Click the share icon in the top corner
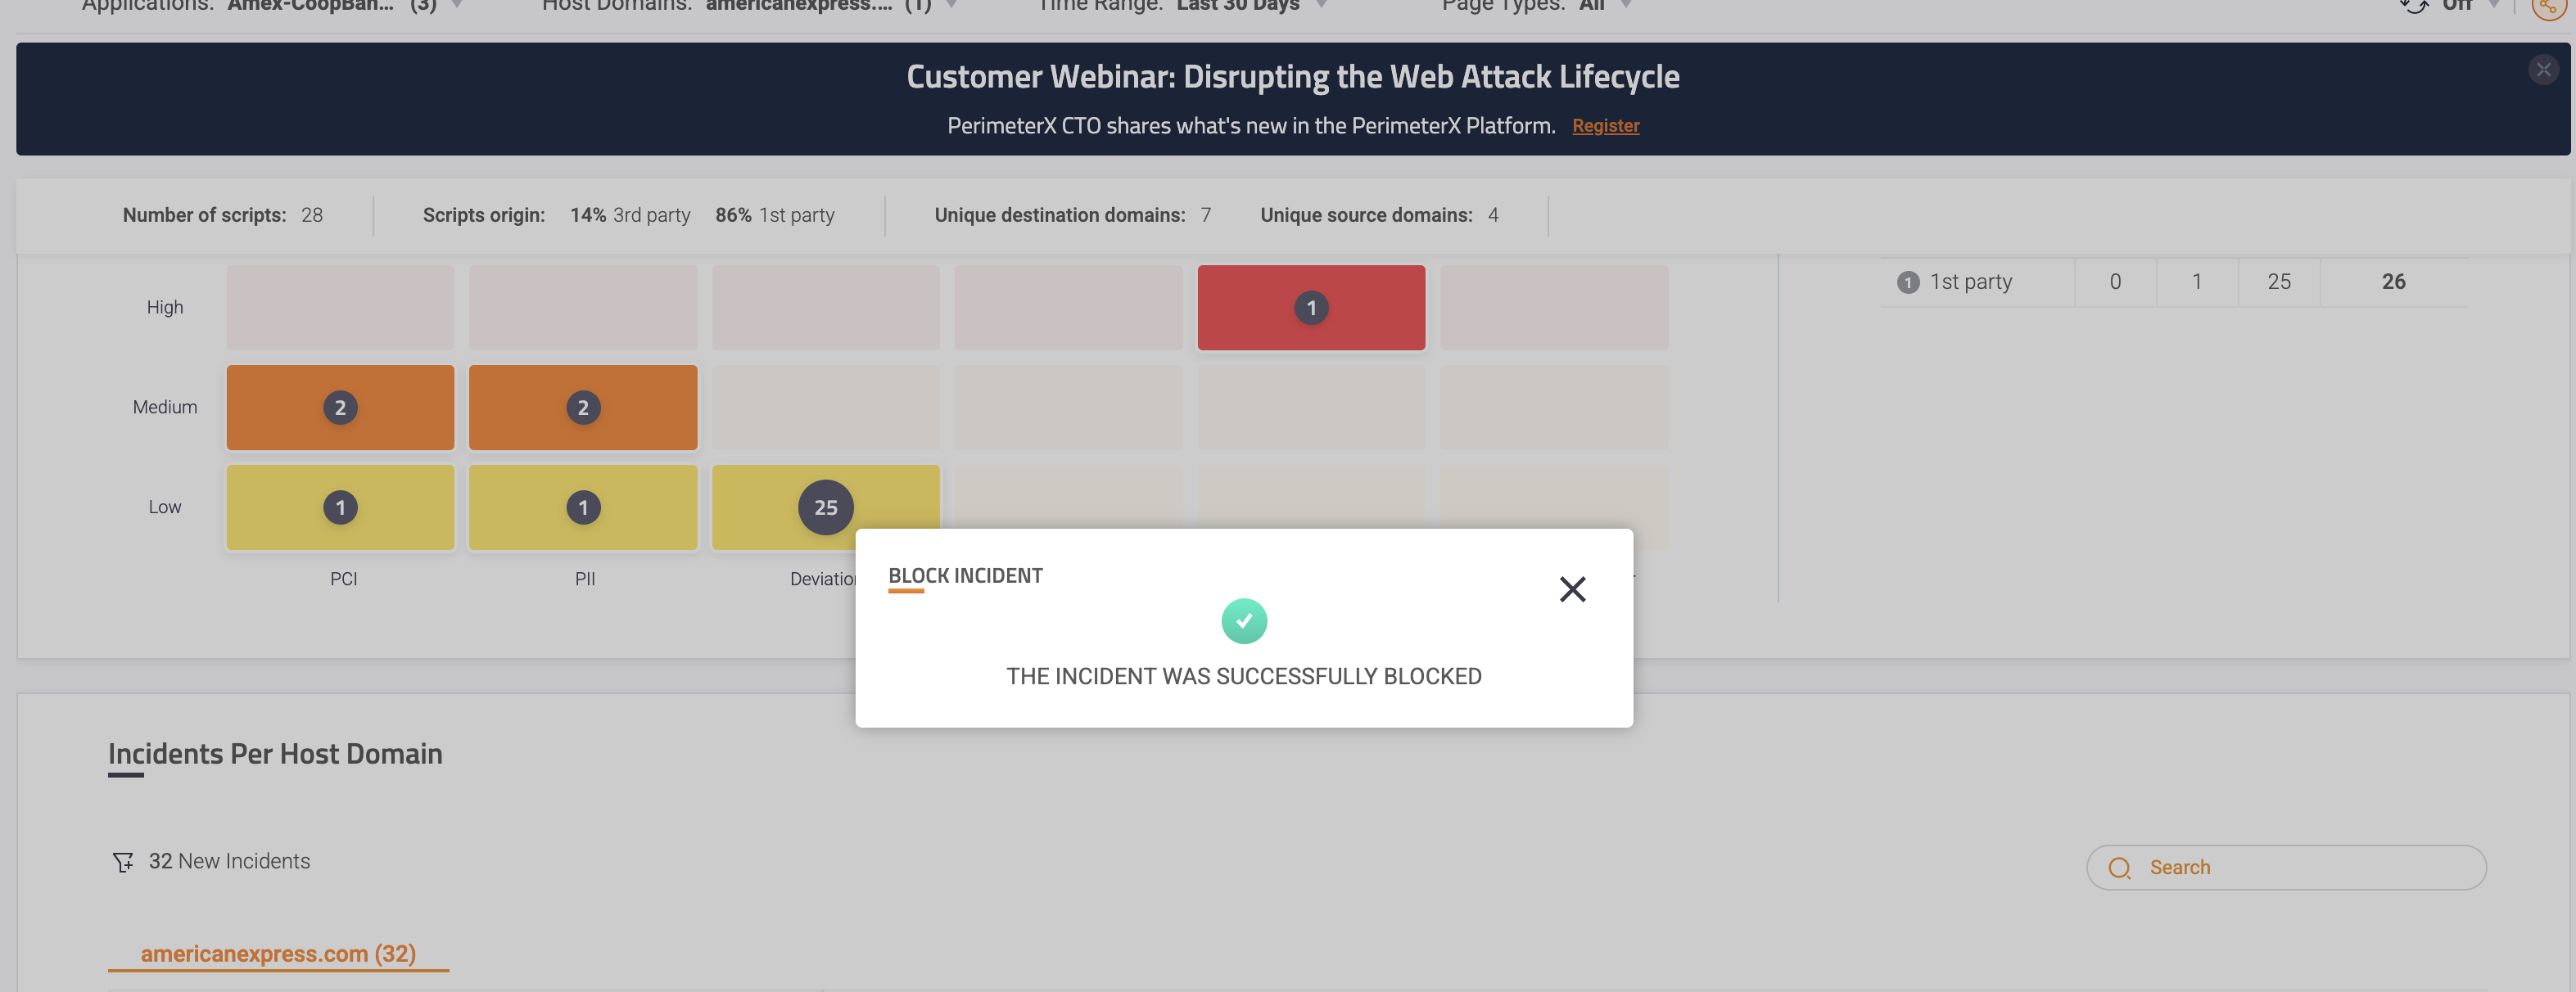The height and width of the screenshot is (992, 2576). pyautogui.click(x=2547, y=6)
